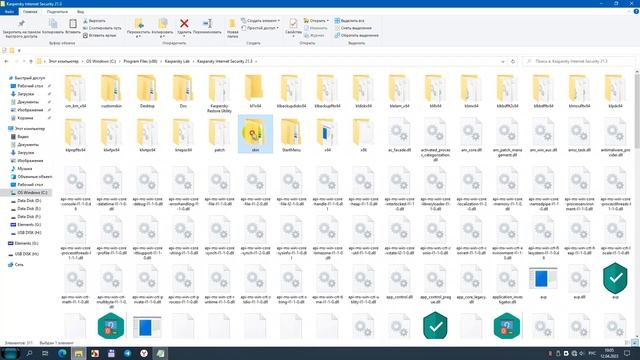
Task: Switch to the Home (Главная) ribbon tab
Action: (30, 12)
